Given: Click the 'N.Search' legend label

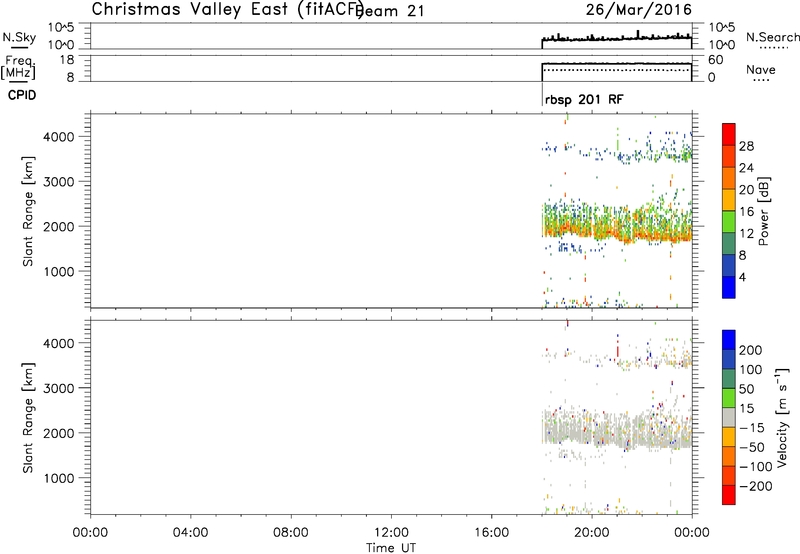Looking at the screenshot, I should click(772, 37).
